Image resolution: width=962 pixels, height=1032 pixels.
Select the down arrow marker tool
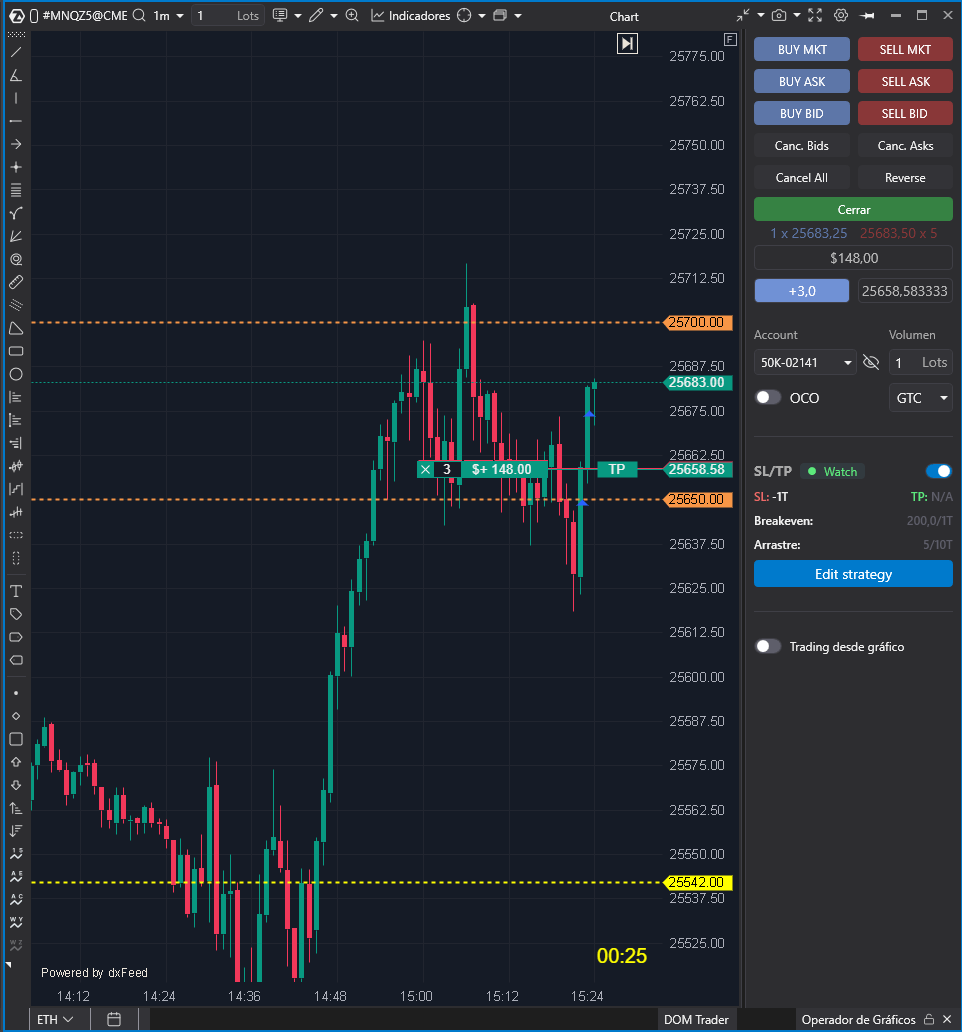(x=16, y=785)
